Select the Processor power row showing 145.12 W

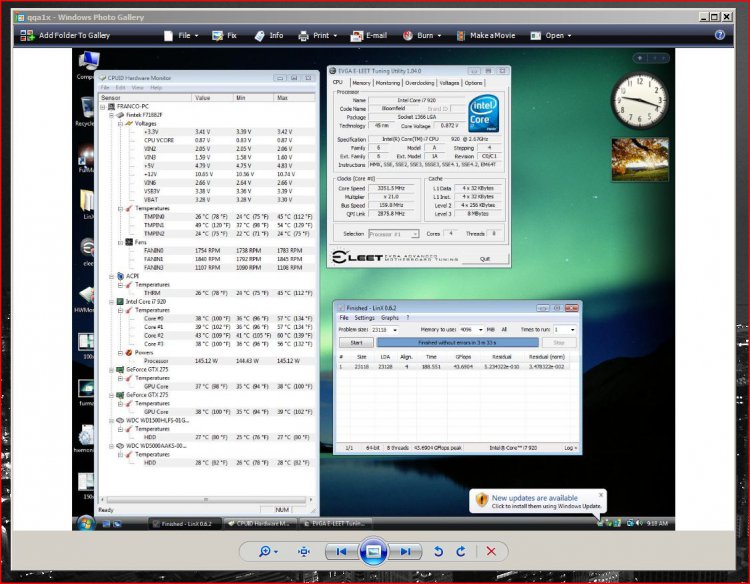[x=208, y=361]
